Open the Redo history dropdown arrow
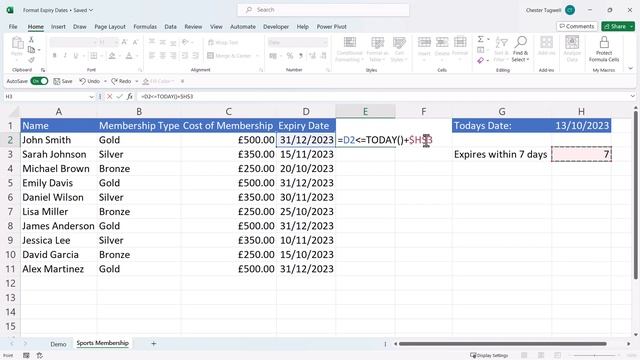 tap(137, 81)
